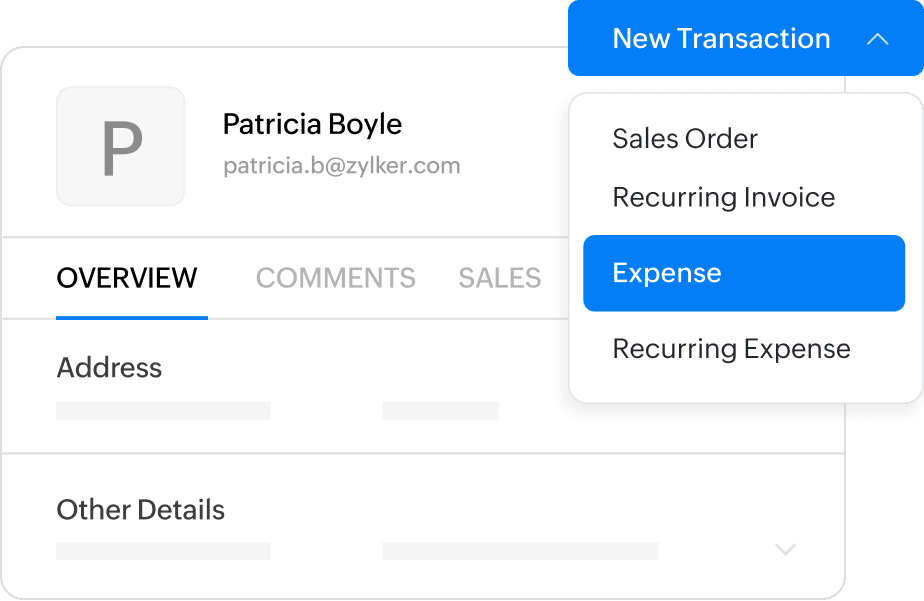Click the second Address placeholder field
924x601 pixels.
click(x=440, y=410)
